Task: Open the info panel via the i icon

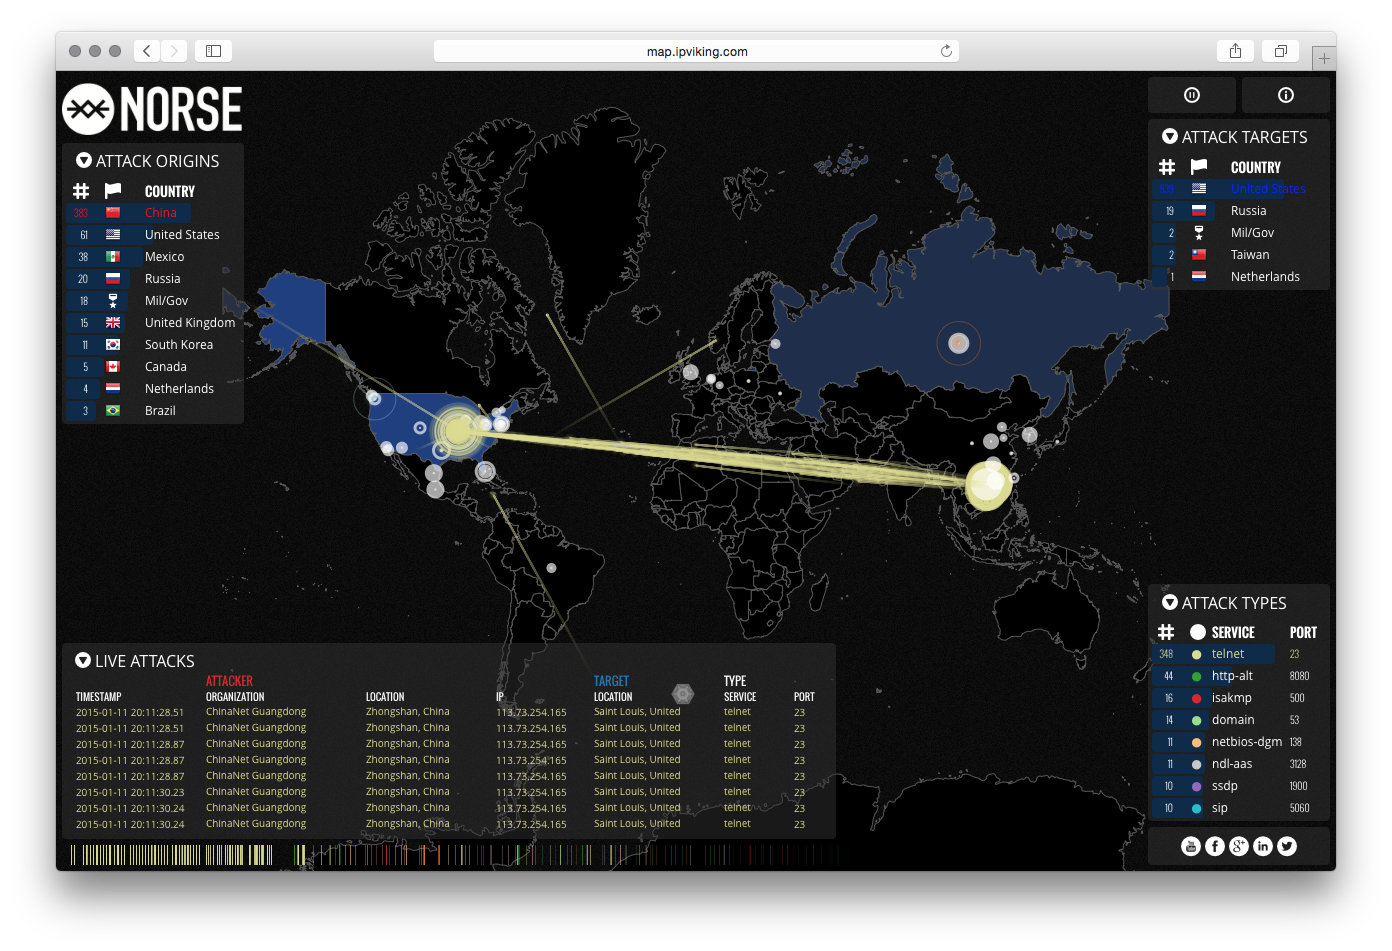Action: (1286, 94)
